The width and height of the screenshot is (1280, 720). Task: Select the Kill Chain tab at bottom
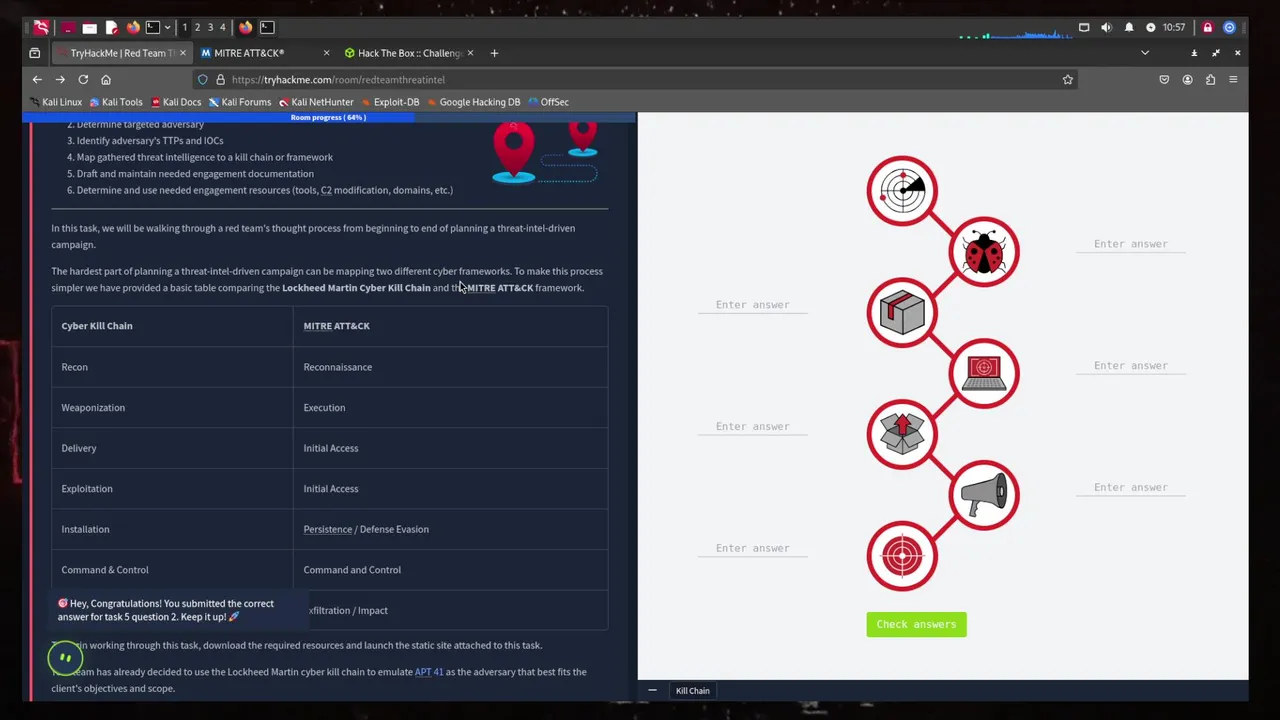click(x=692, y=691)
